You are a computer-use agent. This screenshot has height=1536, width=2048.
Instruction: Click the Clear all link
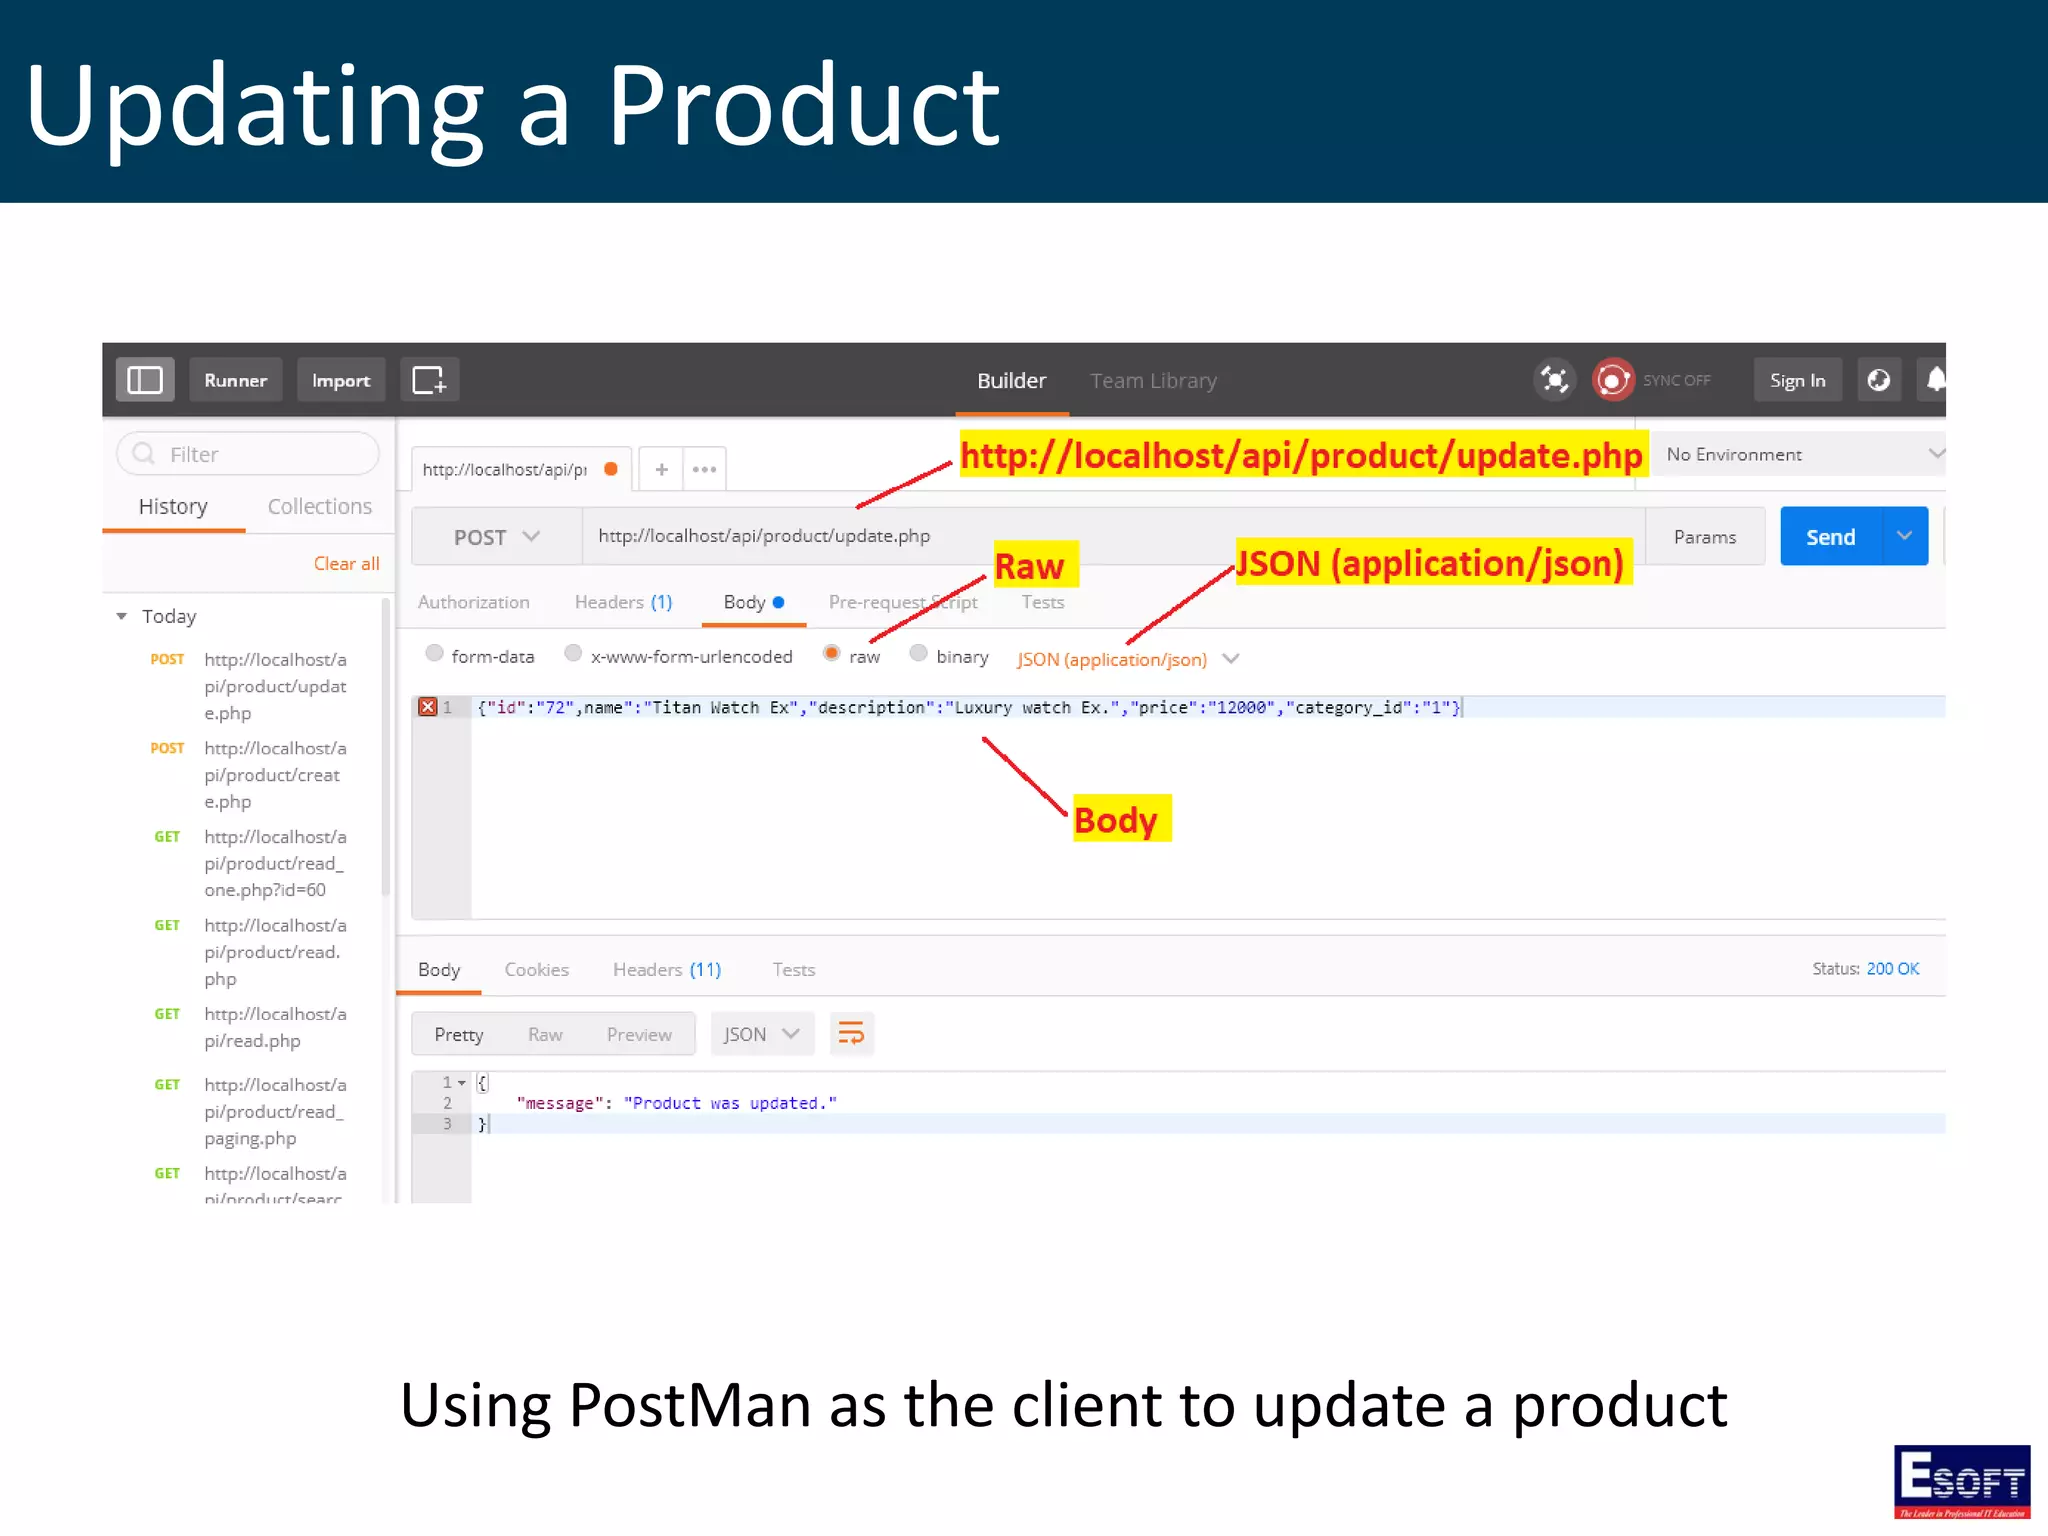tap(346, 563)
